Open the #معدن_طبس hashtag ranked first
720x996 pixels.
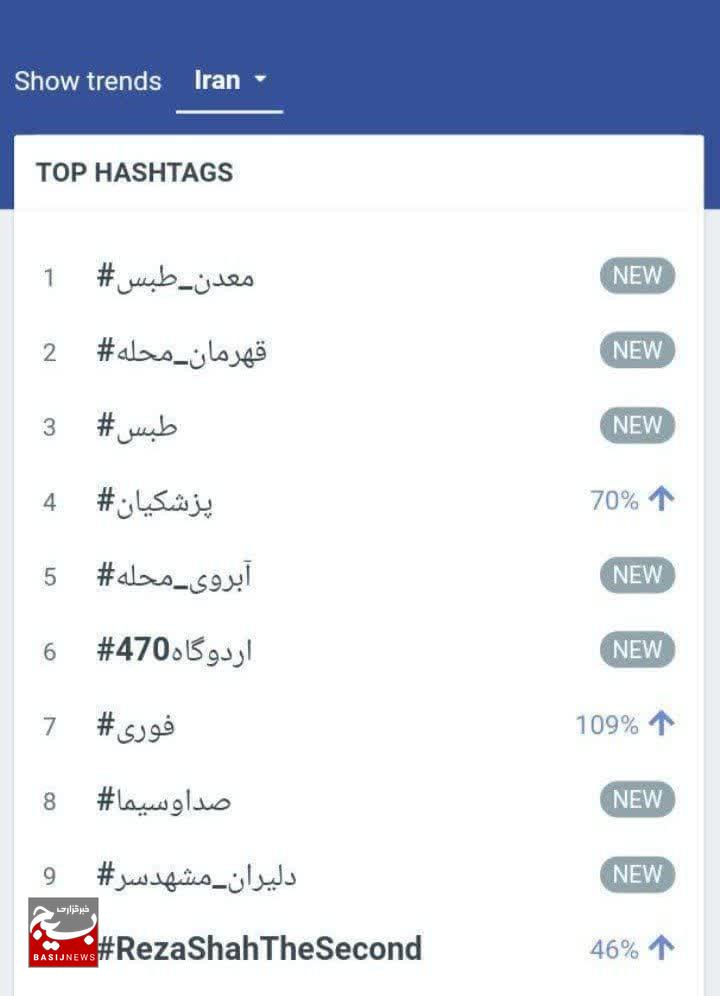176,278
